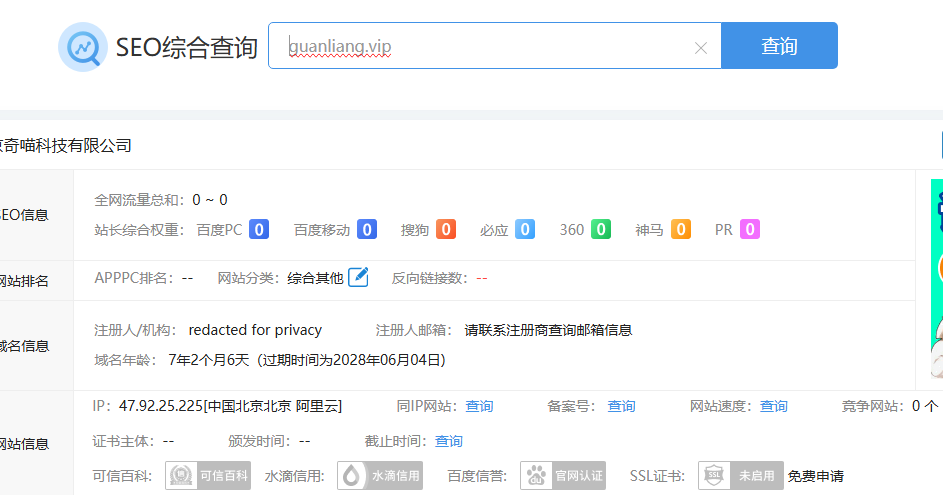Image resolution: width=943 pixels, height=495 pixels.
Task: Click the APPPC排名 label
Action: click(134, 278)
